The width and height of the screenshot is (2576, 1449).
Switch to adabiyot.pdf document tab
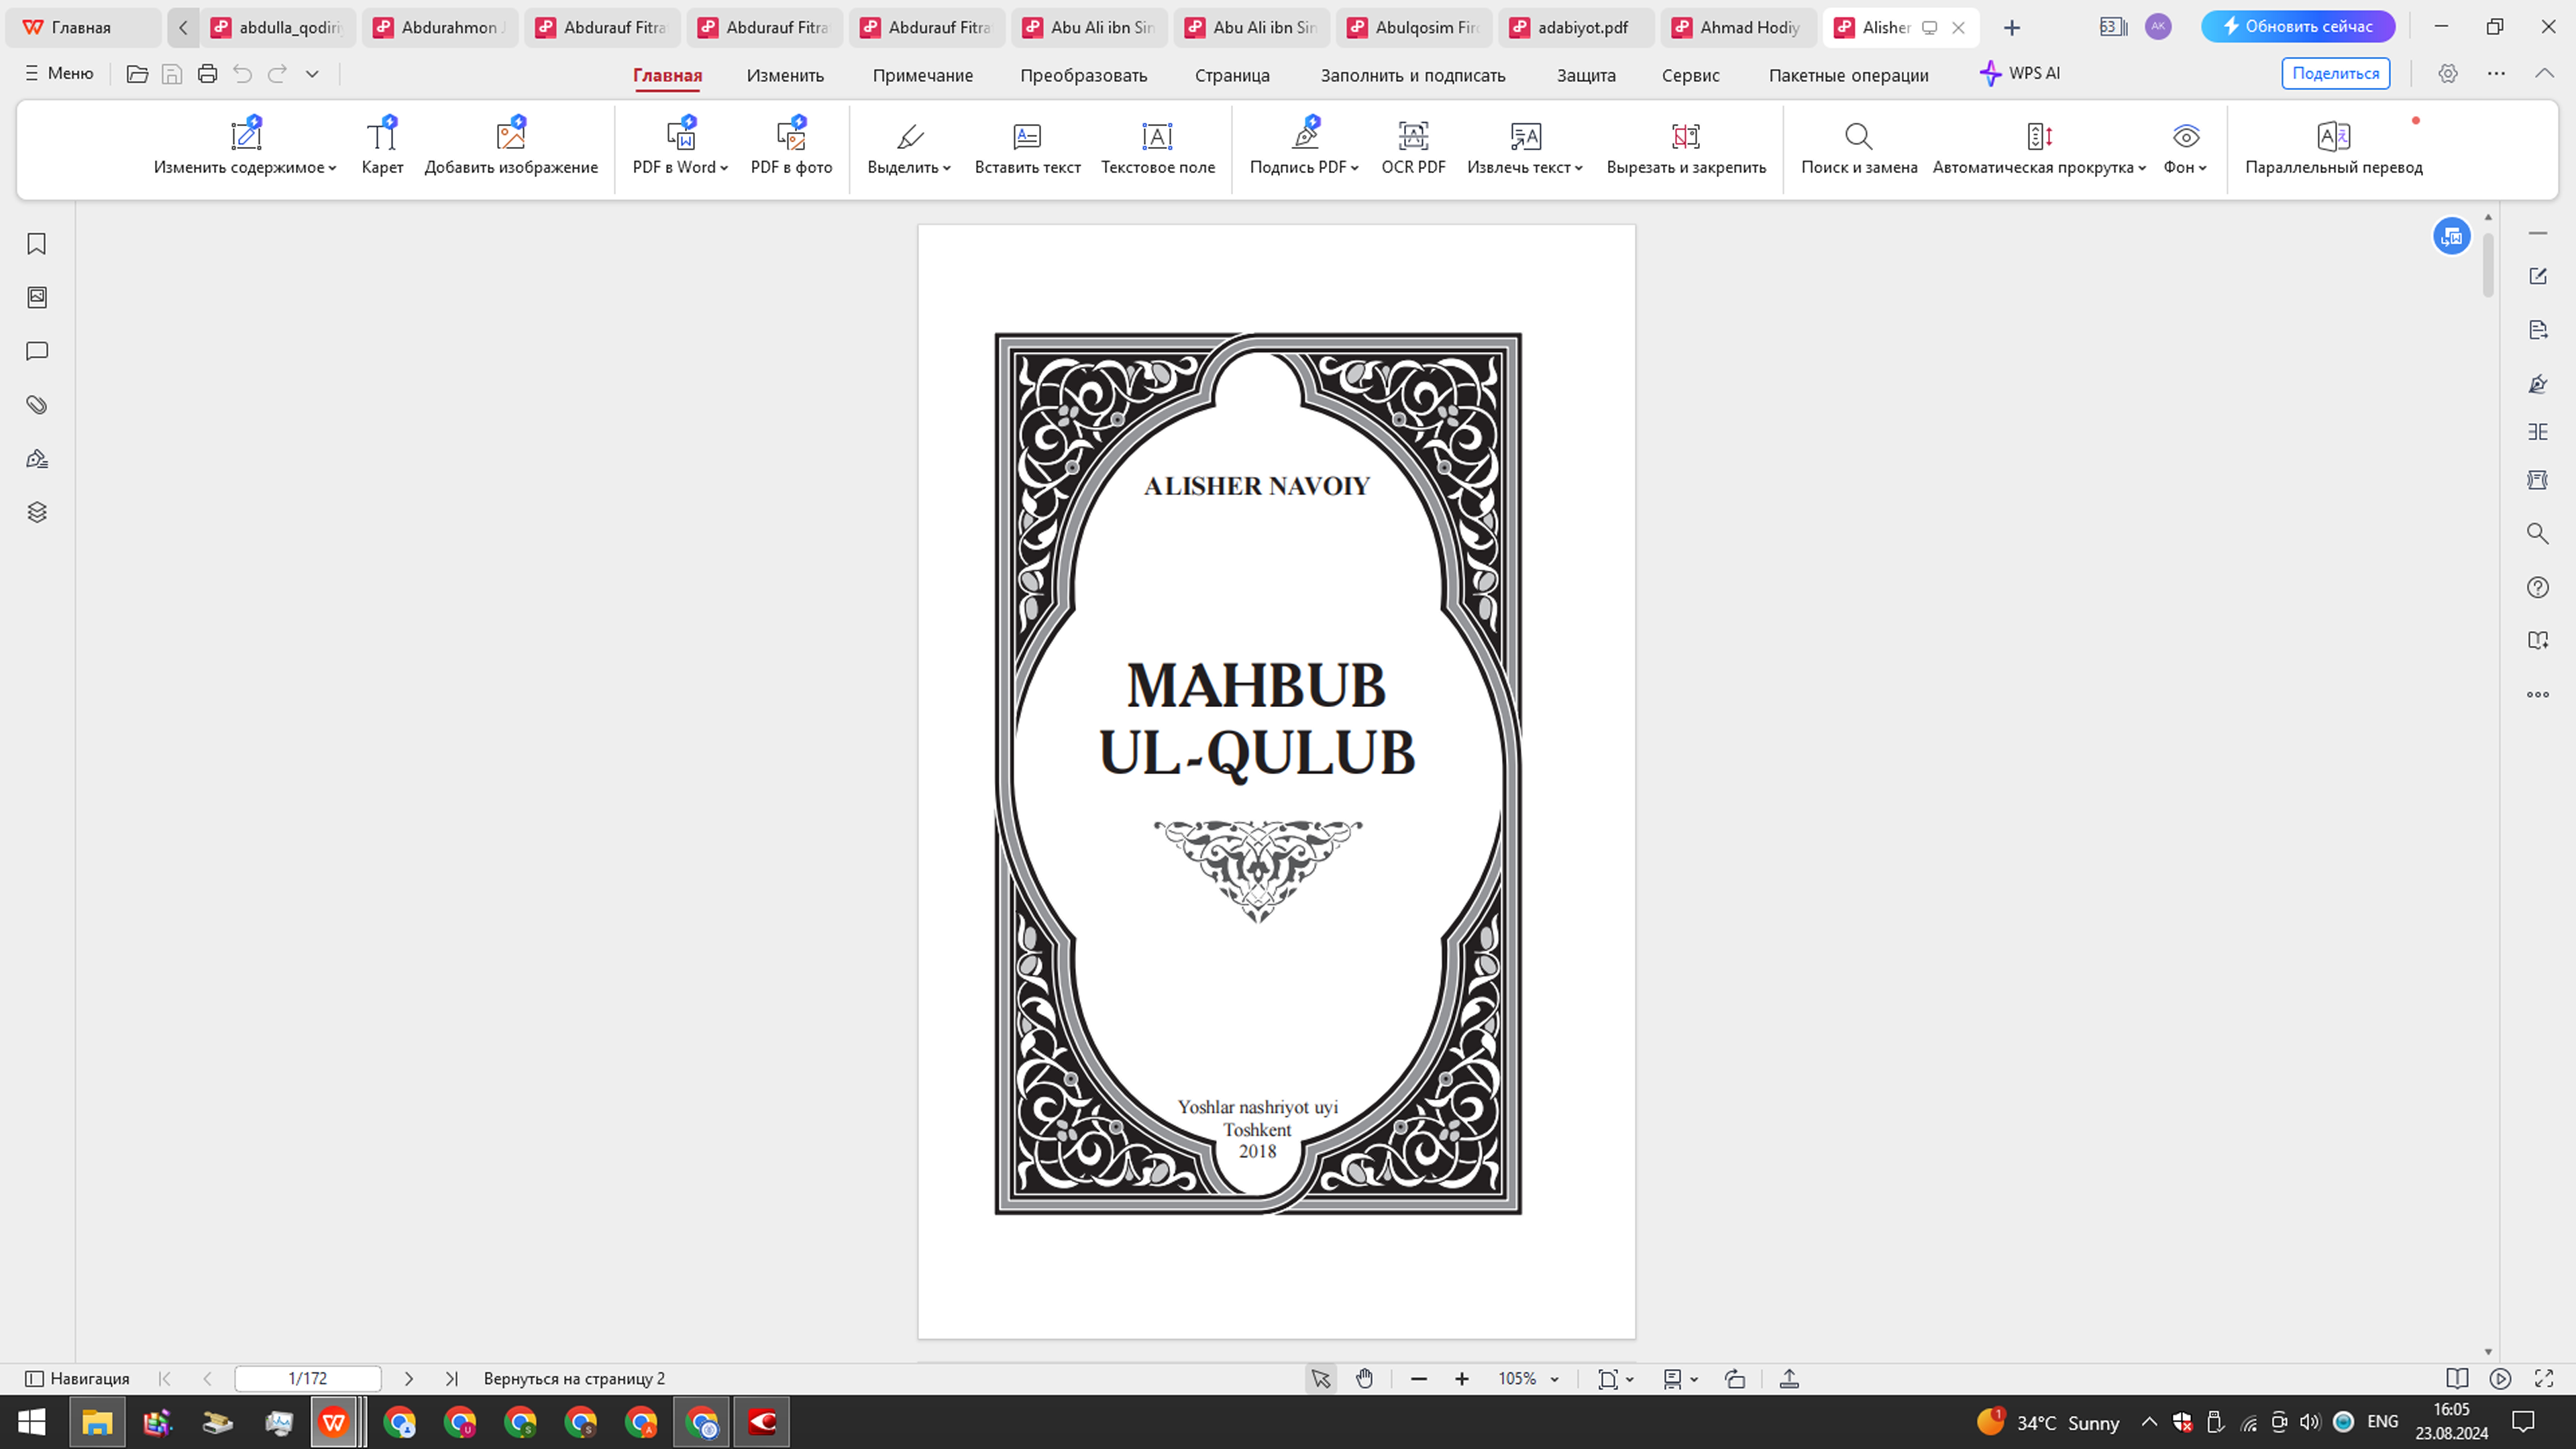pyautogui.click(x=1575, y=27)
